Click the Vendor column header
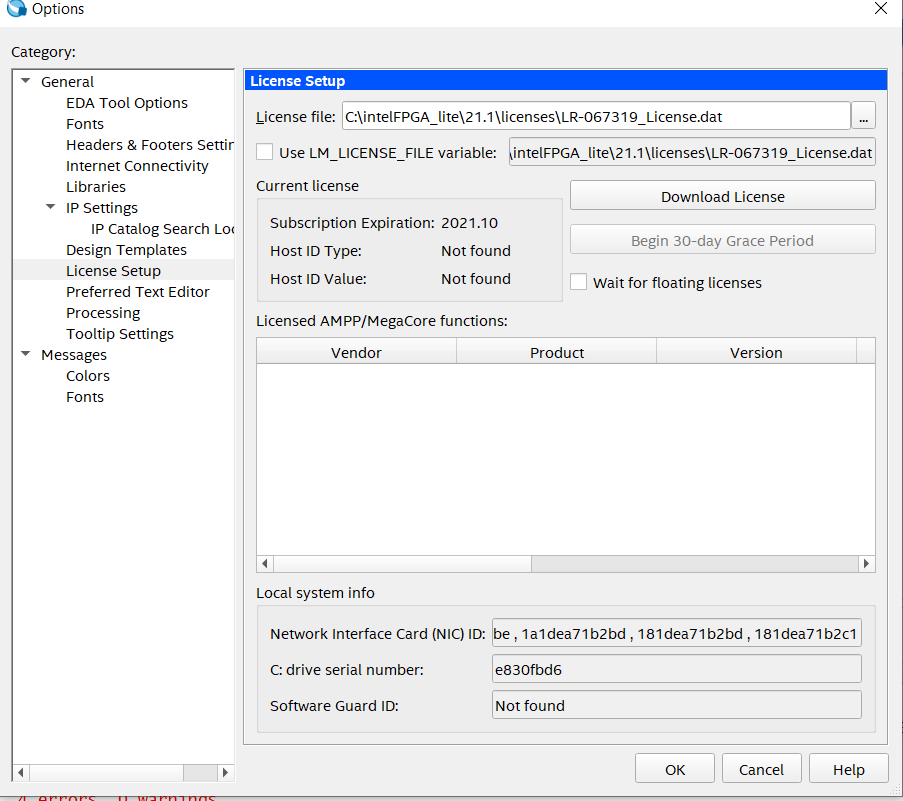The height and width of the screenshot is (801, 903). tap(356, 352)
